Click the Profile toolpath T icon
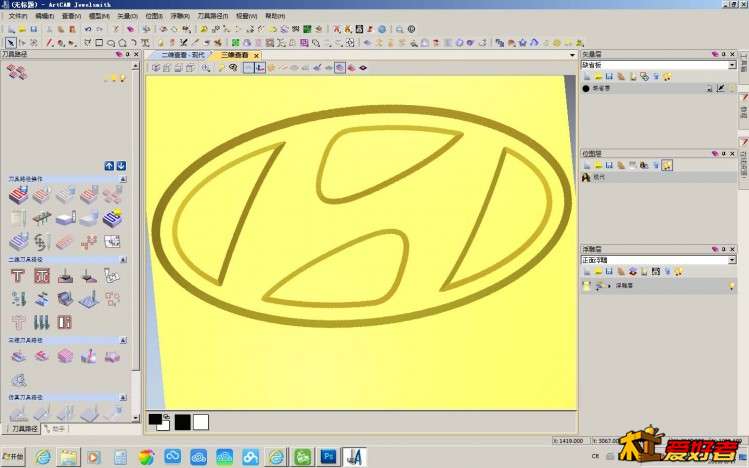 18,276
